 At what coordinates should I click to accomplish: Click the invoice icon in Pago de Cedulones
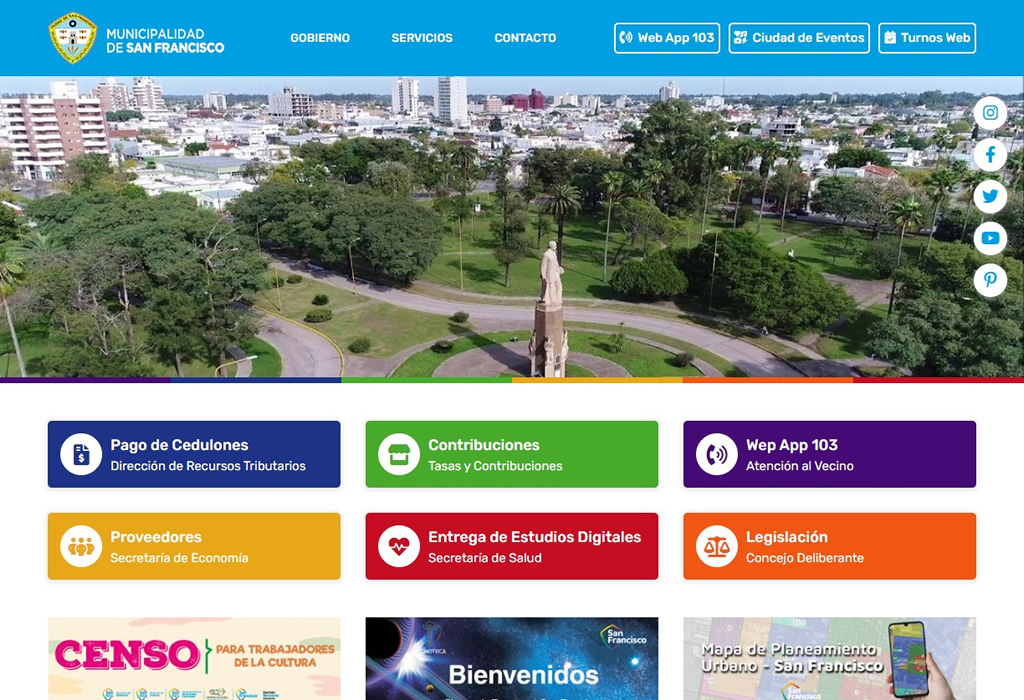point(81,454)
